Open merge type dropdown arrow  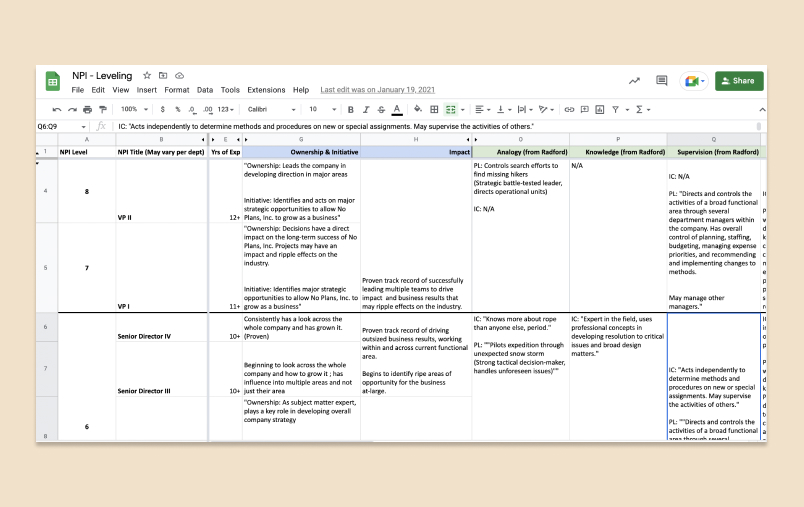tap(463, 110)
